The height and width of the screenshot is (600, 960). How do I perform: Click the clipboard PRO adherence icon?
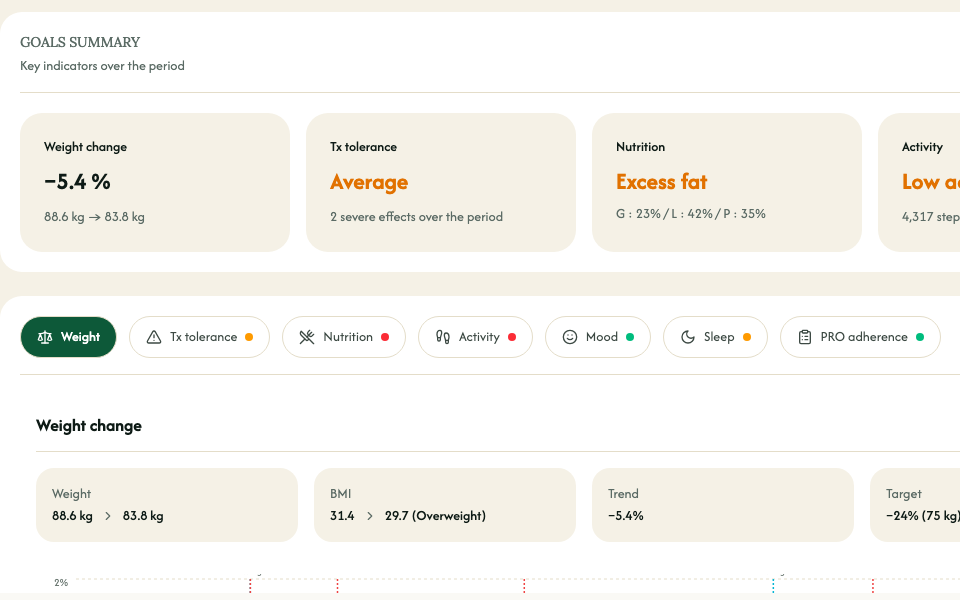coord(805,337)
